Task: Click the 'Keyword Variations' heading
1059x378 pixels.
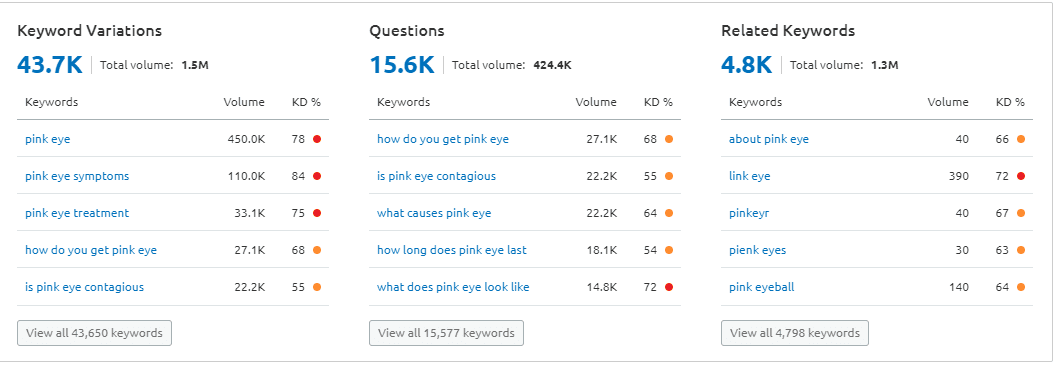Action: coord(90,31)
